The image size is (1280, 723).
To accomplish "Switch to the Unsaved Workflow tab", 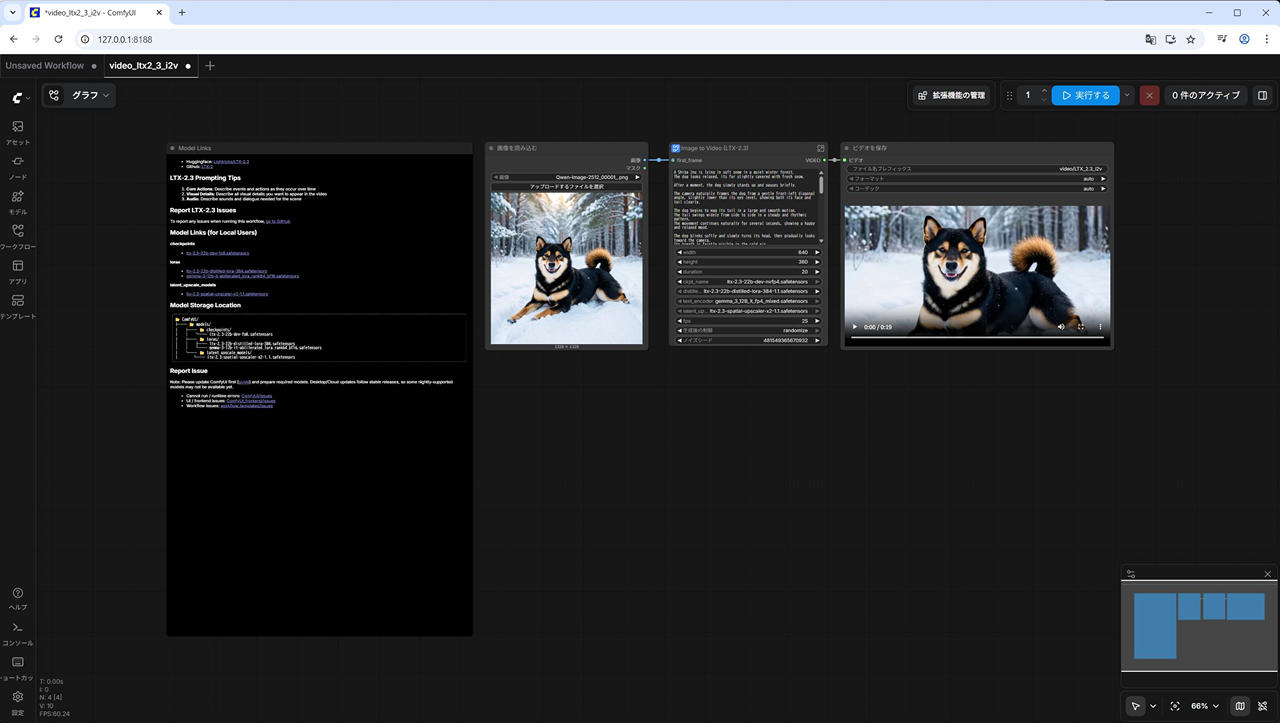I will pos(45,66).
